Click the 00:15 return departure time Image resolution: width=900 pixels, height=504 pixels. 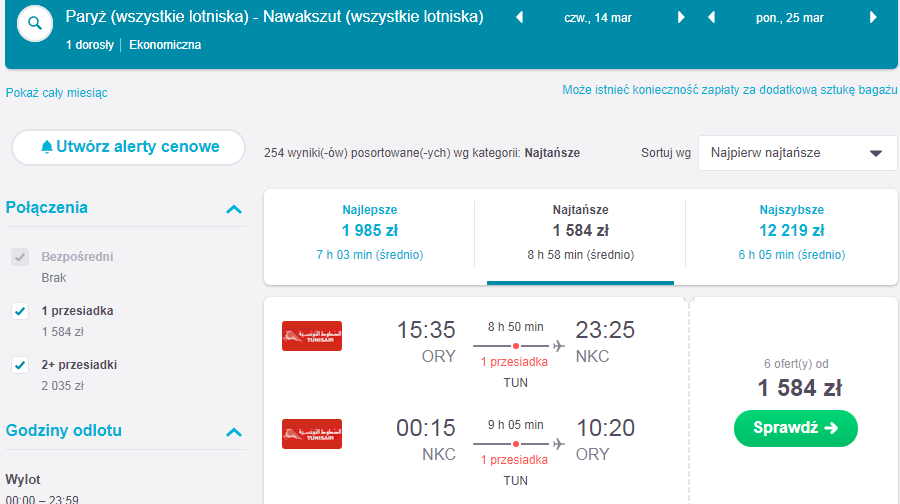(x=426, y=428)
